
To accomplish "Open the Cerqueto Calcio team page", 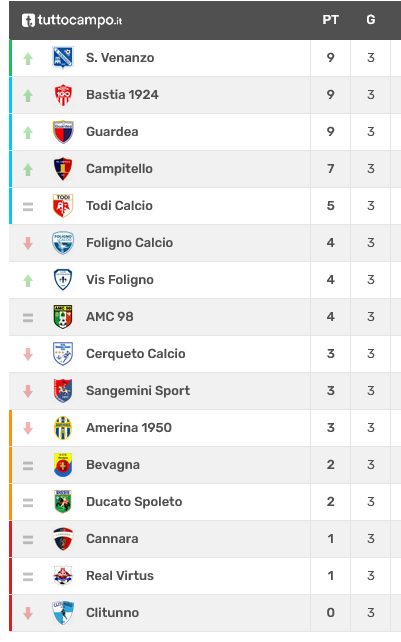I will 136,354.
